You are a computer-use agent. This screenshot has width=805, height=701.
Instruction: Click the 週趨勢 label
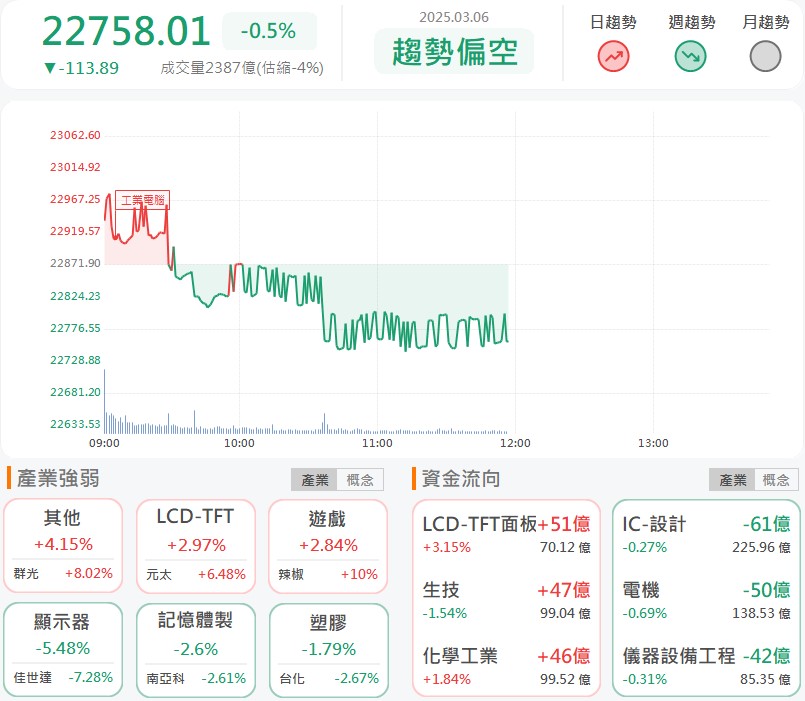692,22
